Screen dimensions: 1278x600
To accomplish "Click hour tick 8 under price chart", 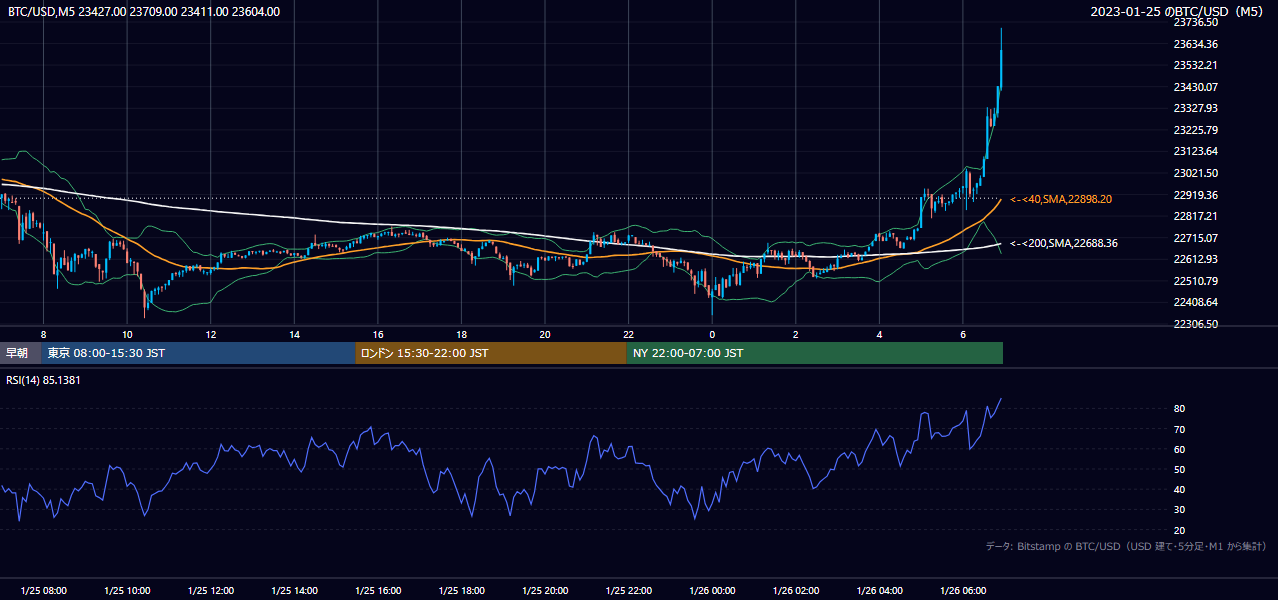I will pos(43,334).
